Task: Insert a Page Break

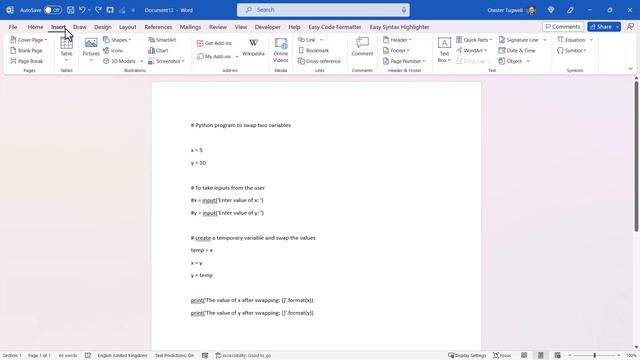Action: [x=27, y=61]
